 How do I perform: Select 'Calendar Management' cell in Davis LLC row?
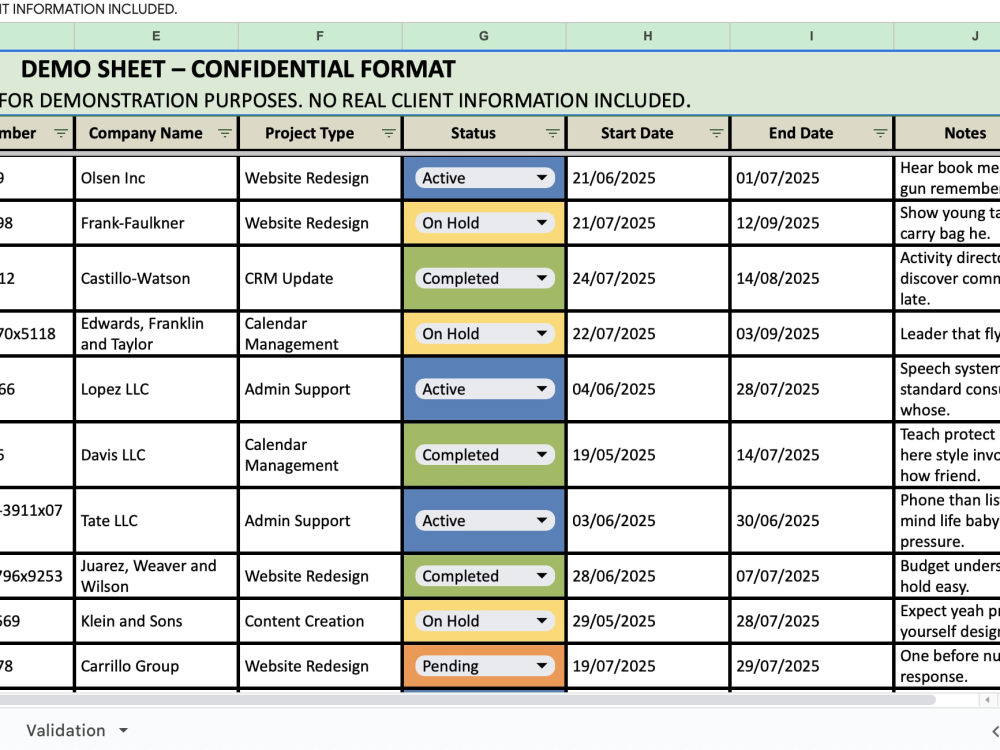(320, 455)
